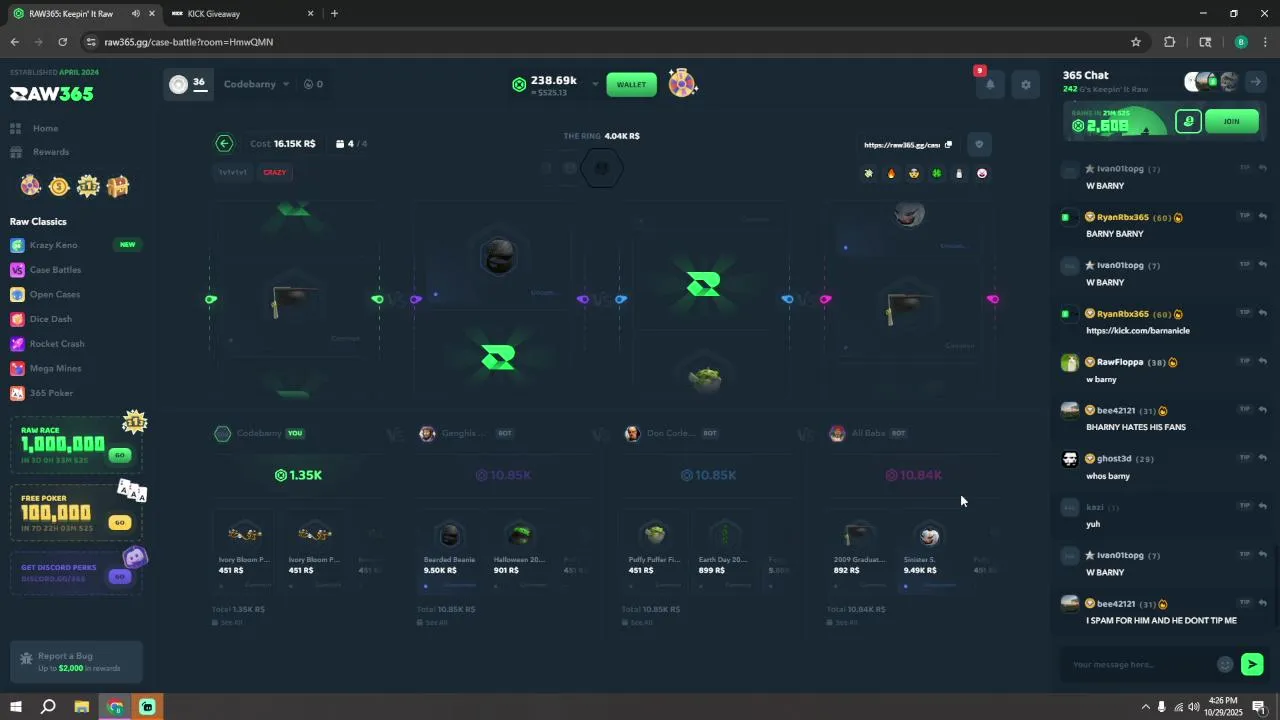The width and height of the screenshot is (1280, 720).
Task: Copy the case battle room link
Action: (948, 145)
